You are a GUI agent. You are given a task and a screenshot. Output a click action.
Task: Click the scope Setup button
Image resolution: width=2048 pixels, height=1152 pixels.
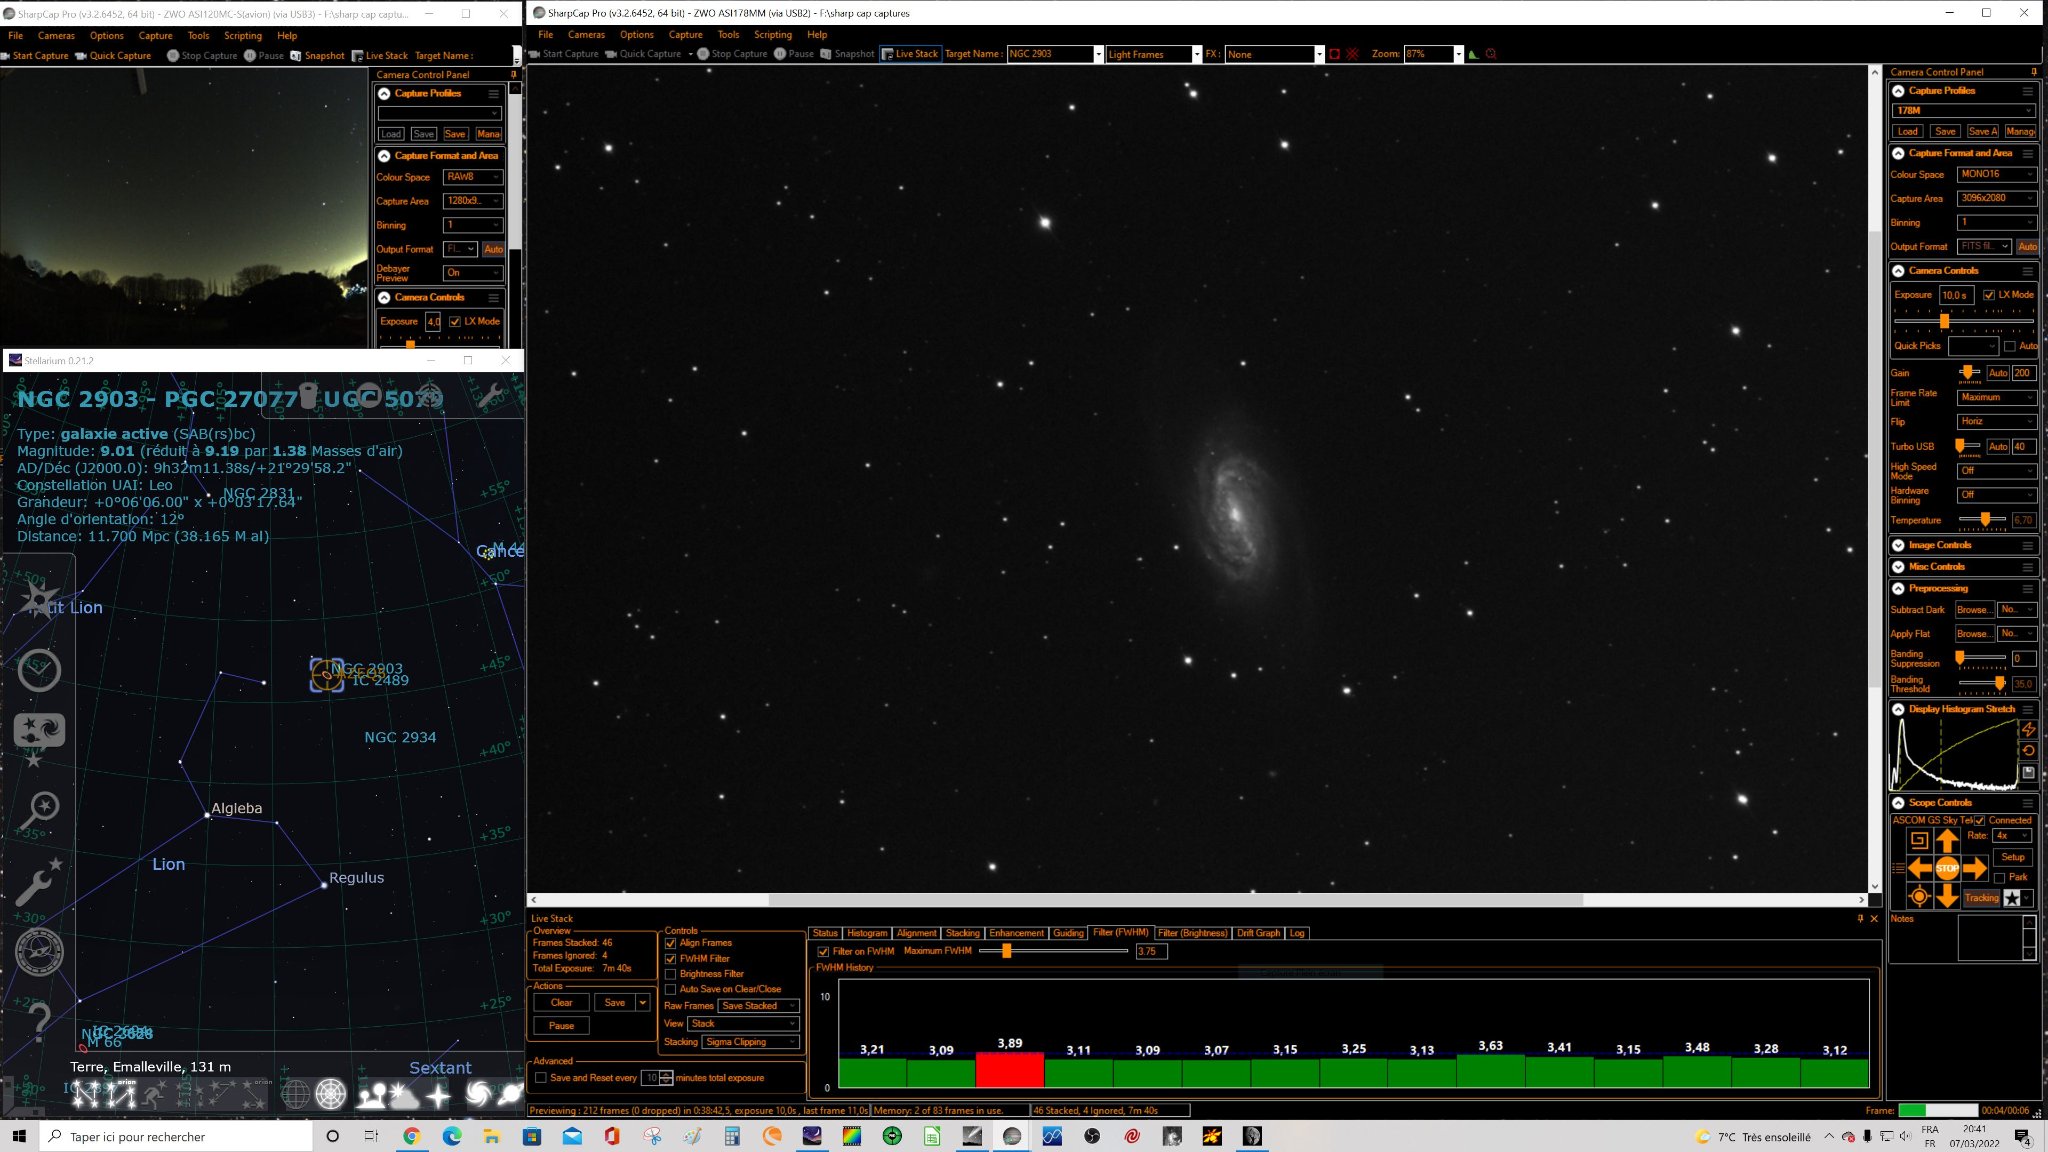pyautogui.click(x=2012, y=857)
